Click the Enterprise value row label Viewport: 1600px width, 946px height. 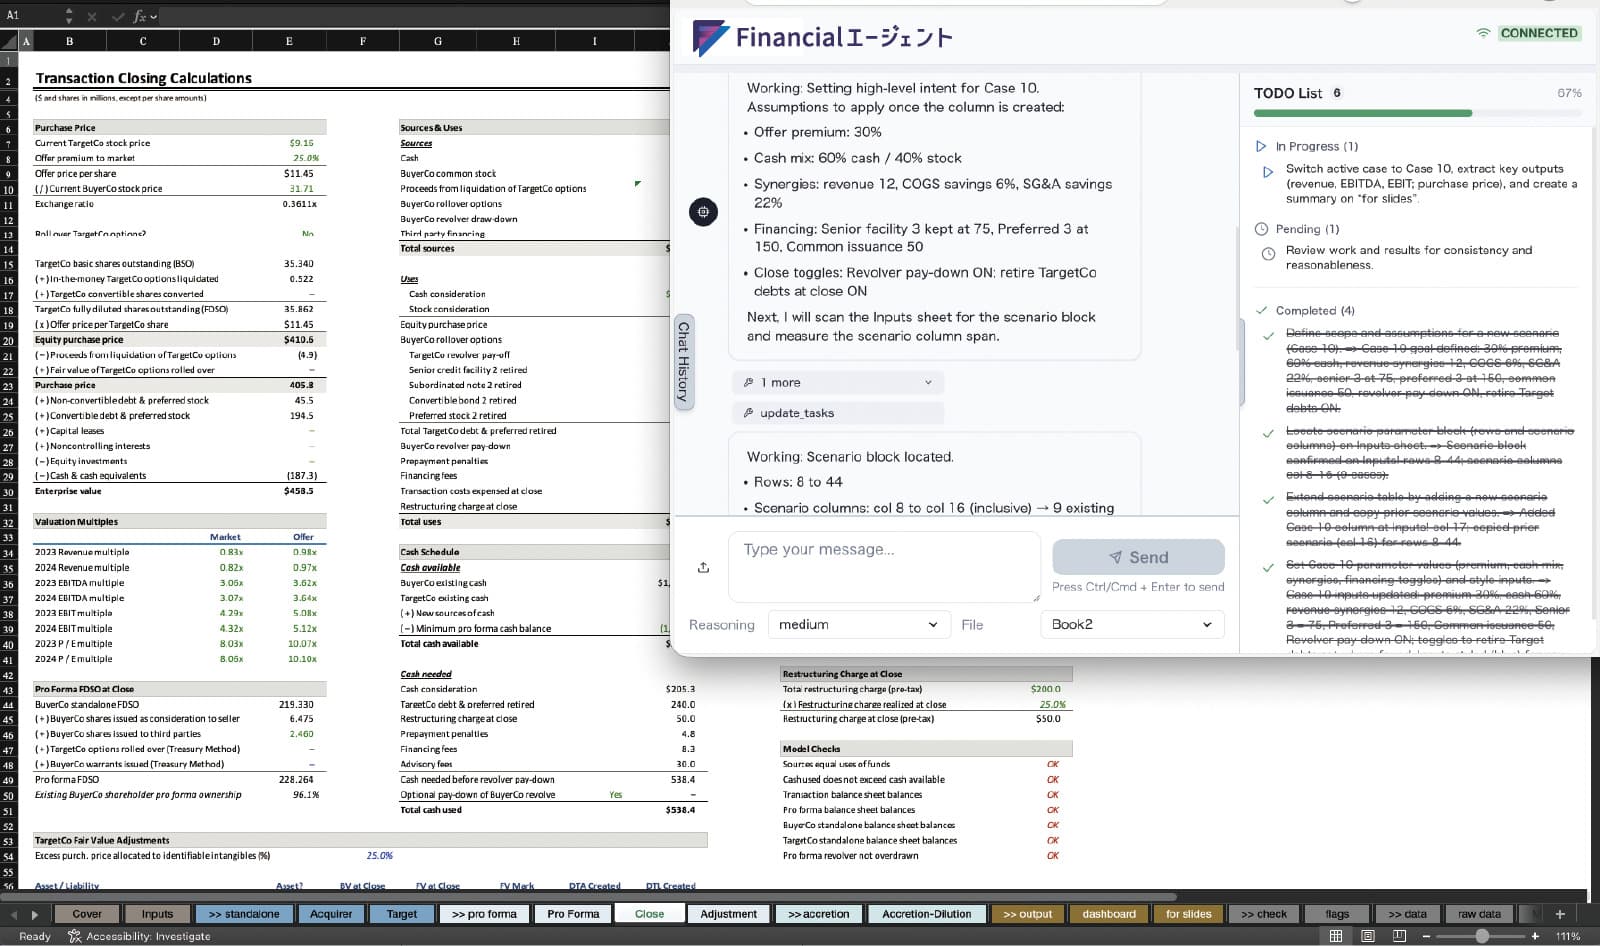pos(68,491)
